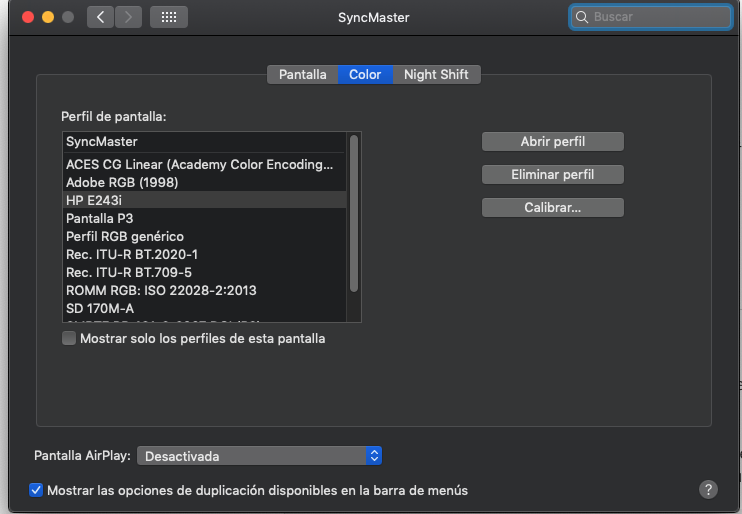The image size is (742, 514).
Task: Open Pantalla AirPlay dropdown
Action: [x=259, y=456]
